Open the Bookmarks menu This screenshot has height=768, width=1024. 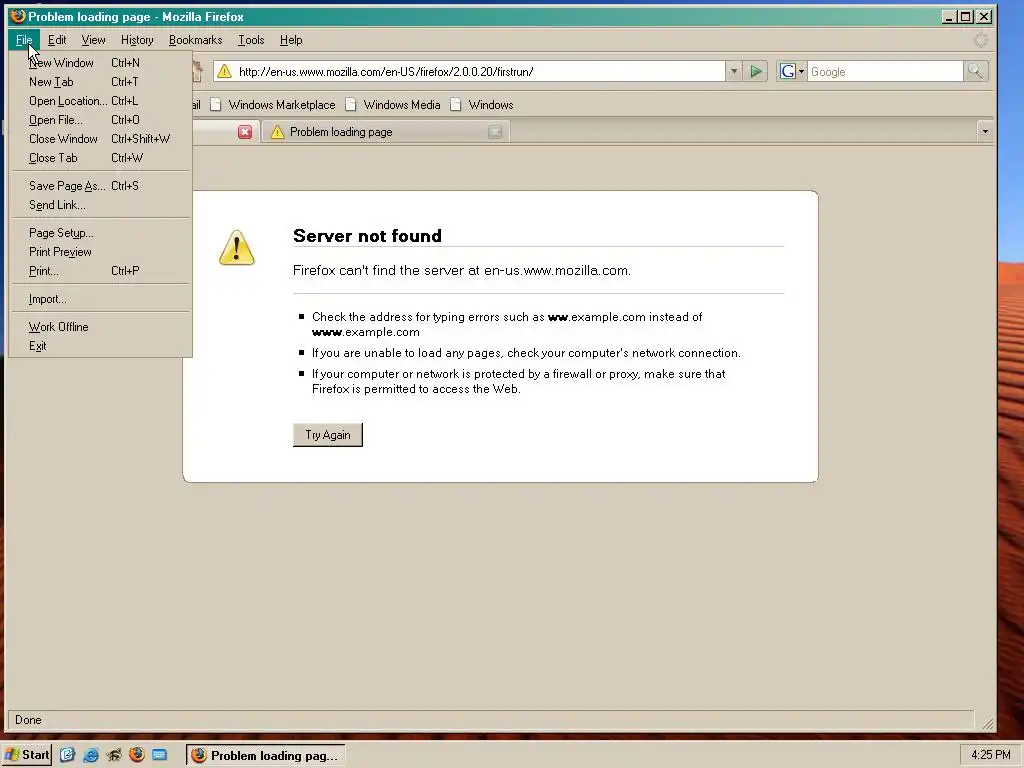195,40
